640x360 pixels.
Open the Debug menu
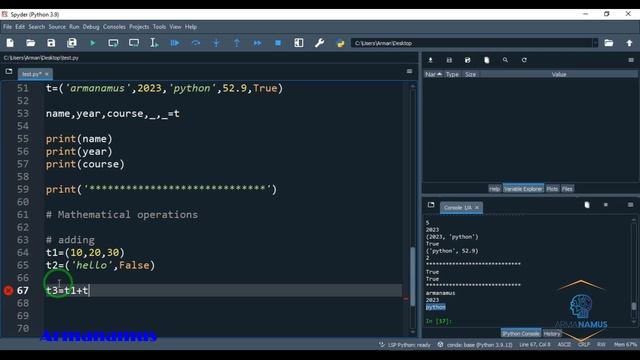pos(91,27)
